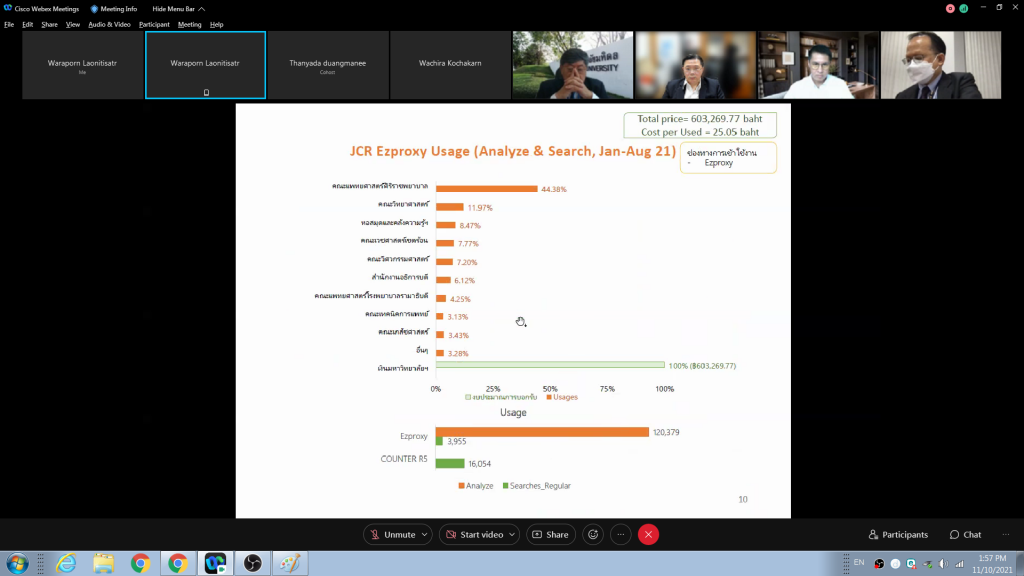Unmute the microphone
Viewport: 1024px width, 576px height.
click(x=392, y=535)
